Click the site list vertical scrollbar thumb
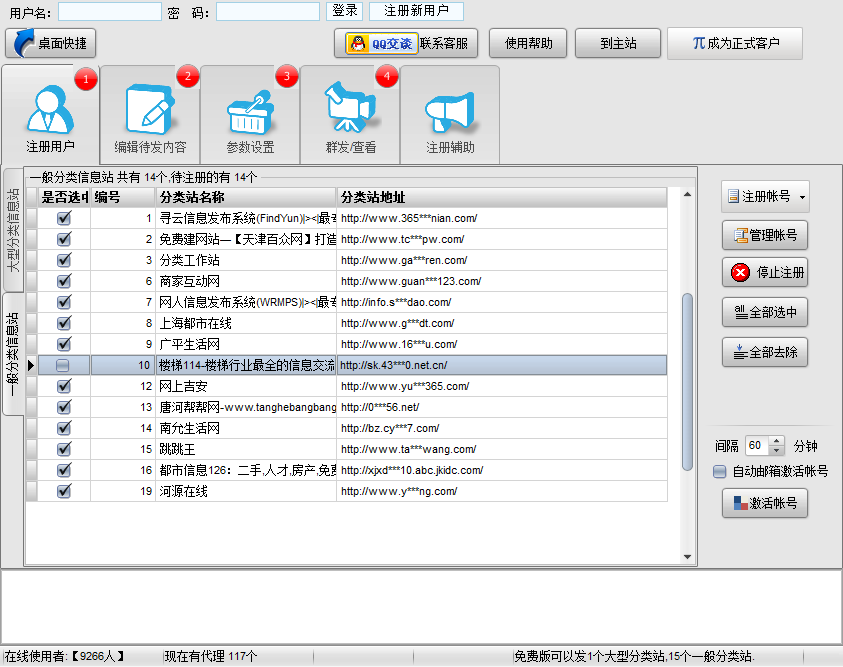 (x=687, y=382)
